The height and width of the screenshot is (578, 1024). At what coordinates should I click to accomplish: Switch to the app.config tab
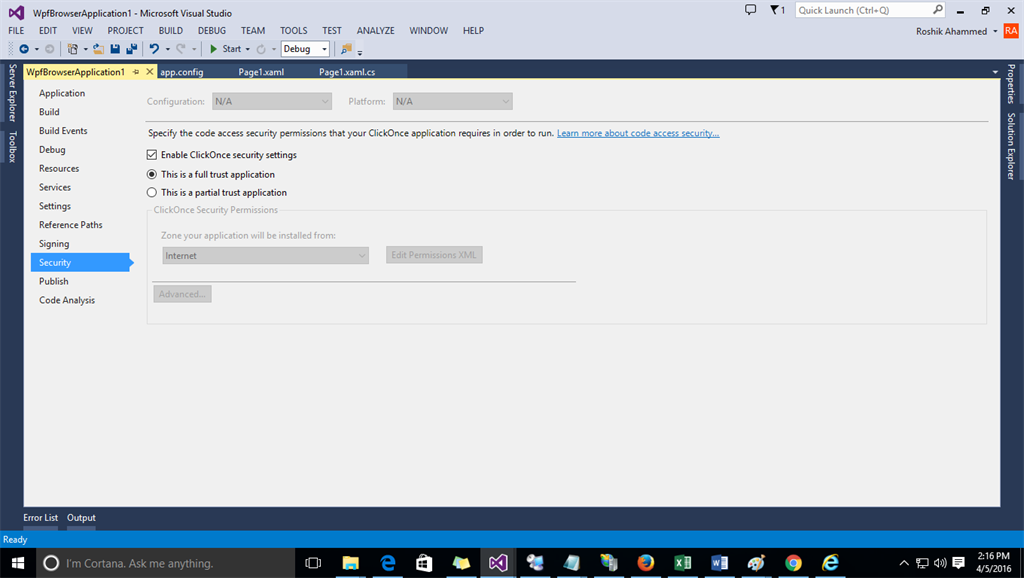182,72
